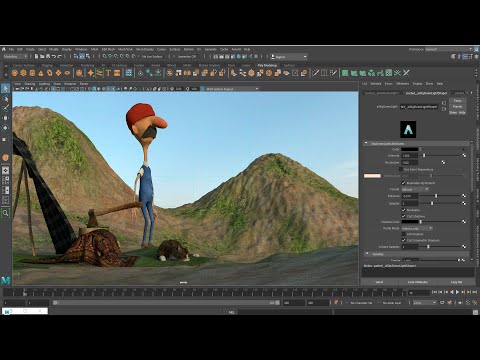Activate the Paint selection tool in toolbox
480x360 pixels.
(x=6, y=108)
